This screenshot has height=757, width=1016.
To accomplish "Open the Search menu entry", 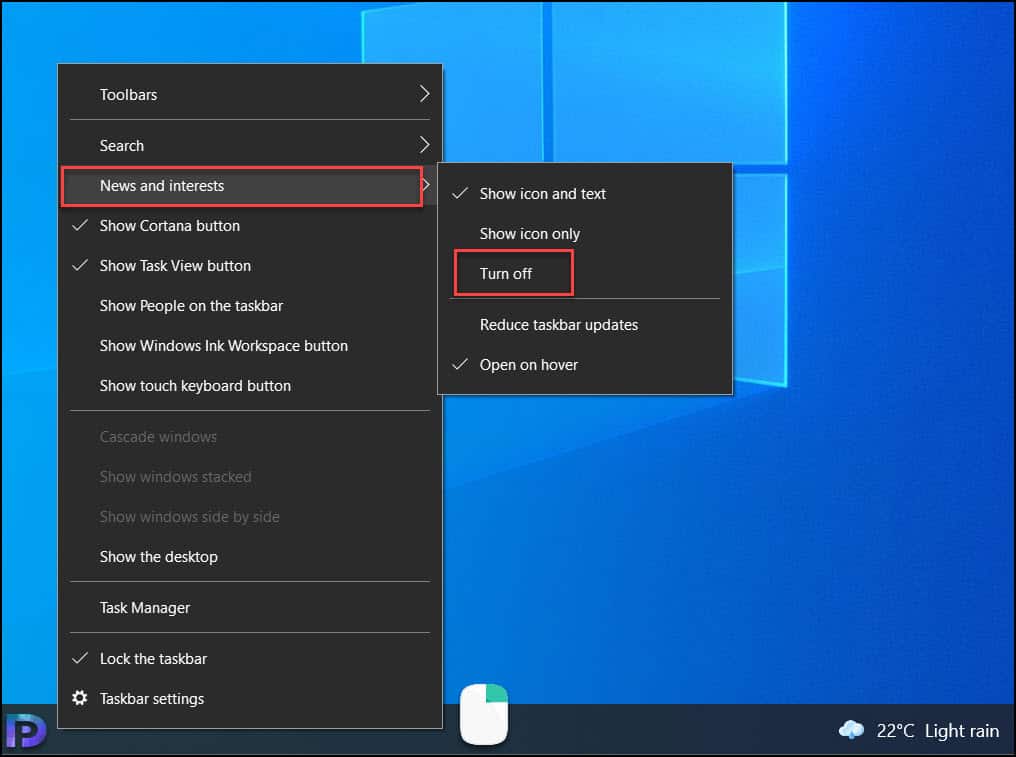I will [x=250, y=145].
